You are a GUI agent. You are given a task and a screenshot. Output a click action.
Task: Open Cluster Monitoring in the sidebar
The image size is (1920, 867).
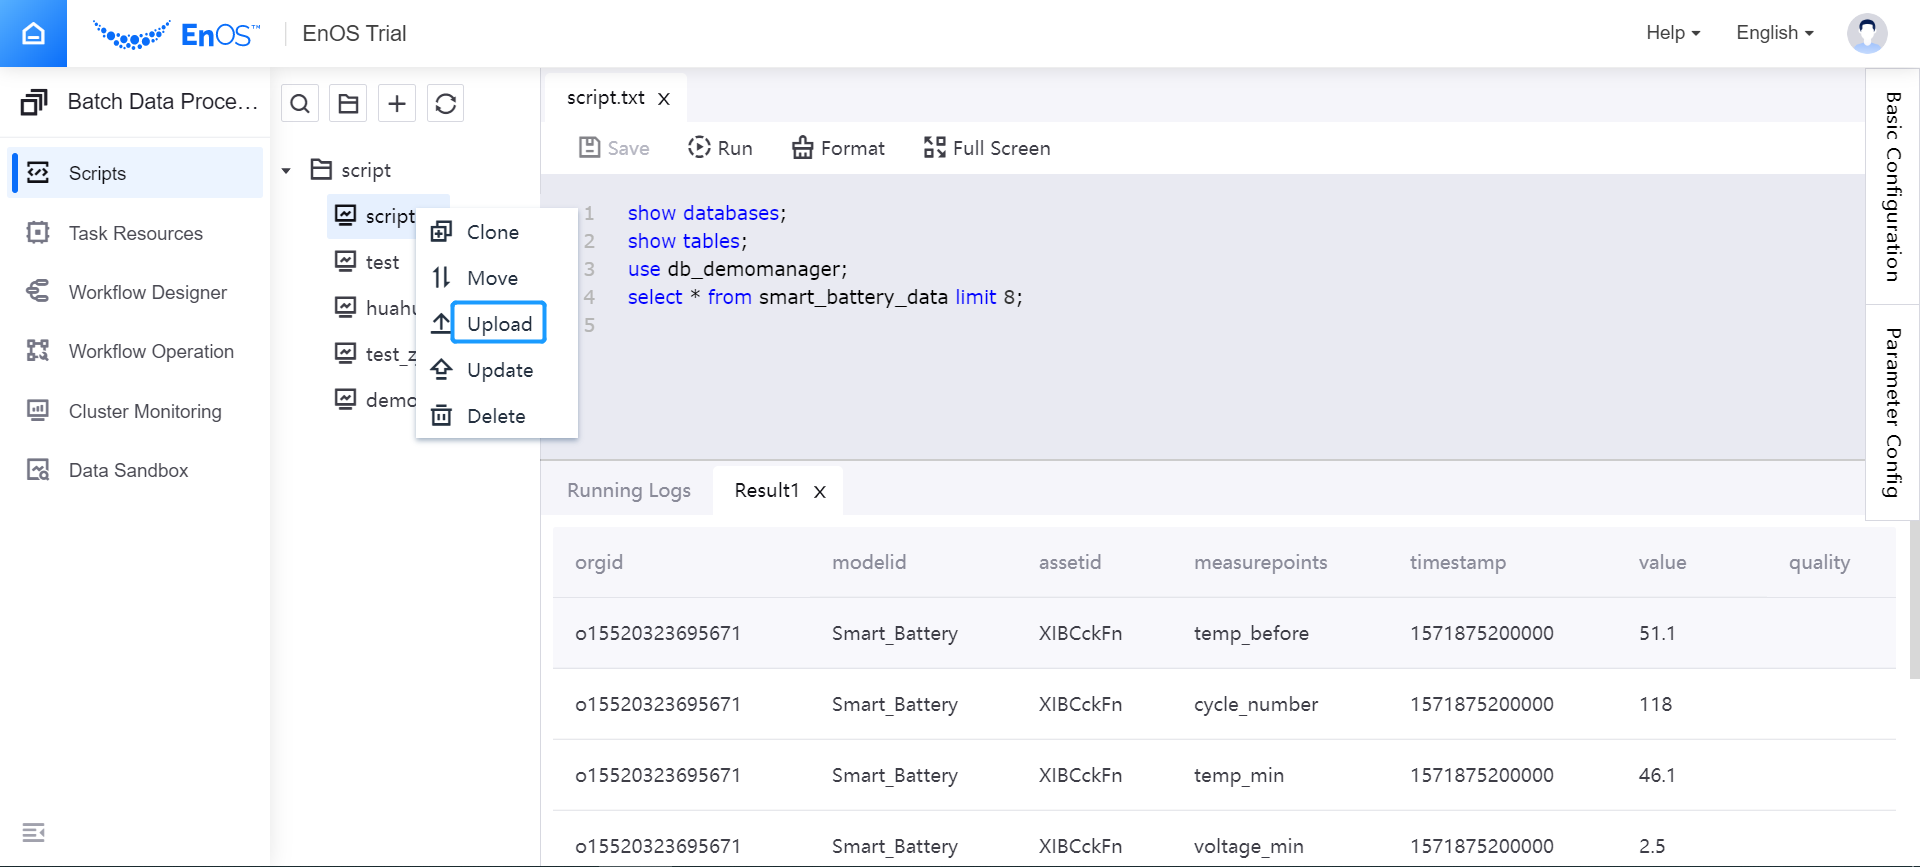[135, 411]
